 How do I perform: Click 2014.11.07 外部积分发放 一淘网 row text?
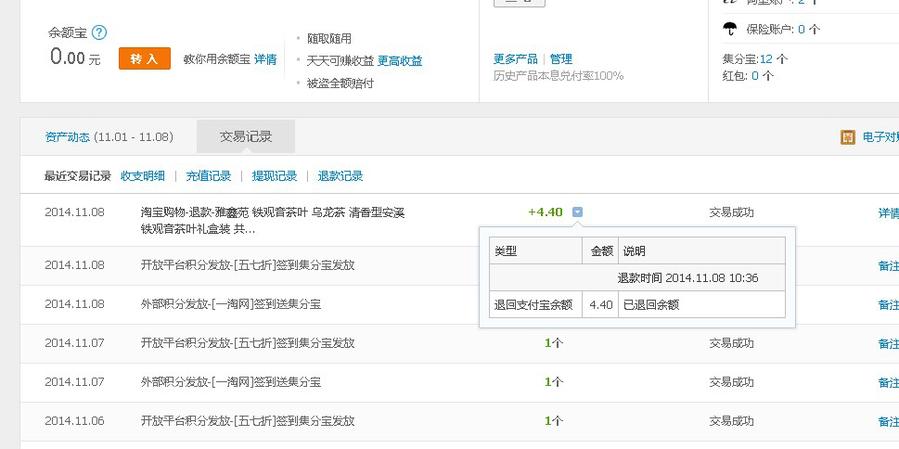coord(230,382)
